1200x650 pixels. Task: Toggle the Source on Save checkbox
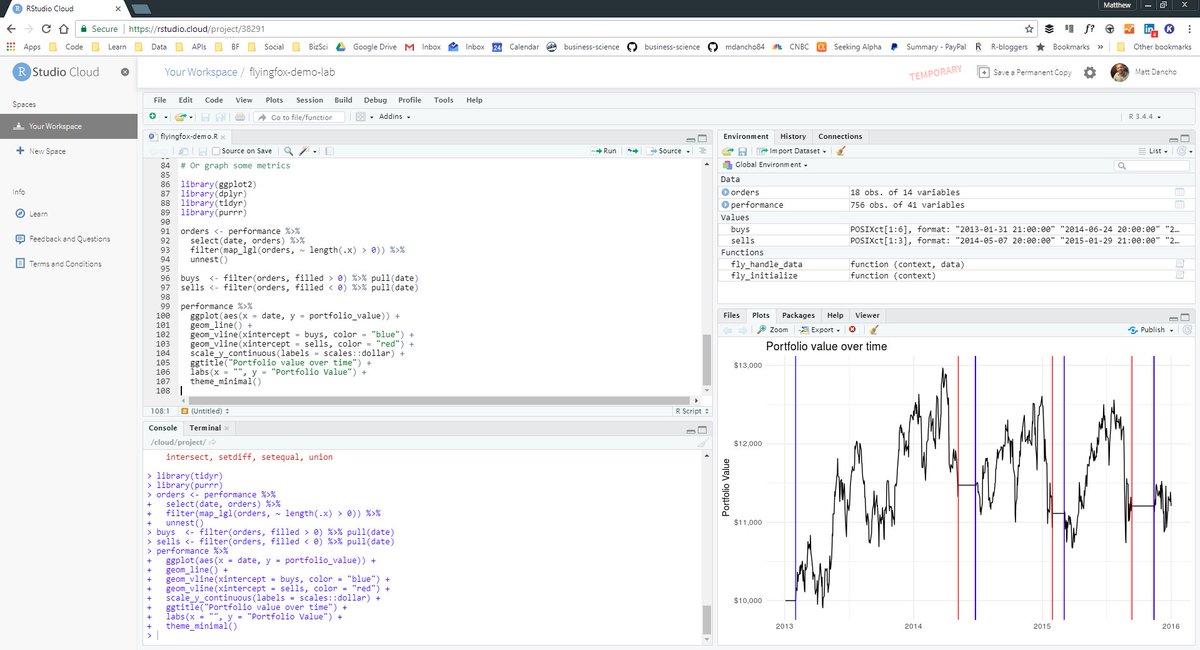click(217, 151)
